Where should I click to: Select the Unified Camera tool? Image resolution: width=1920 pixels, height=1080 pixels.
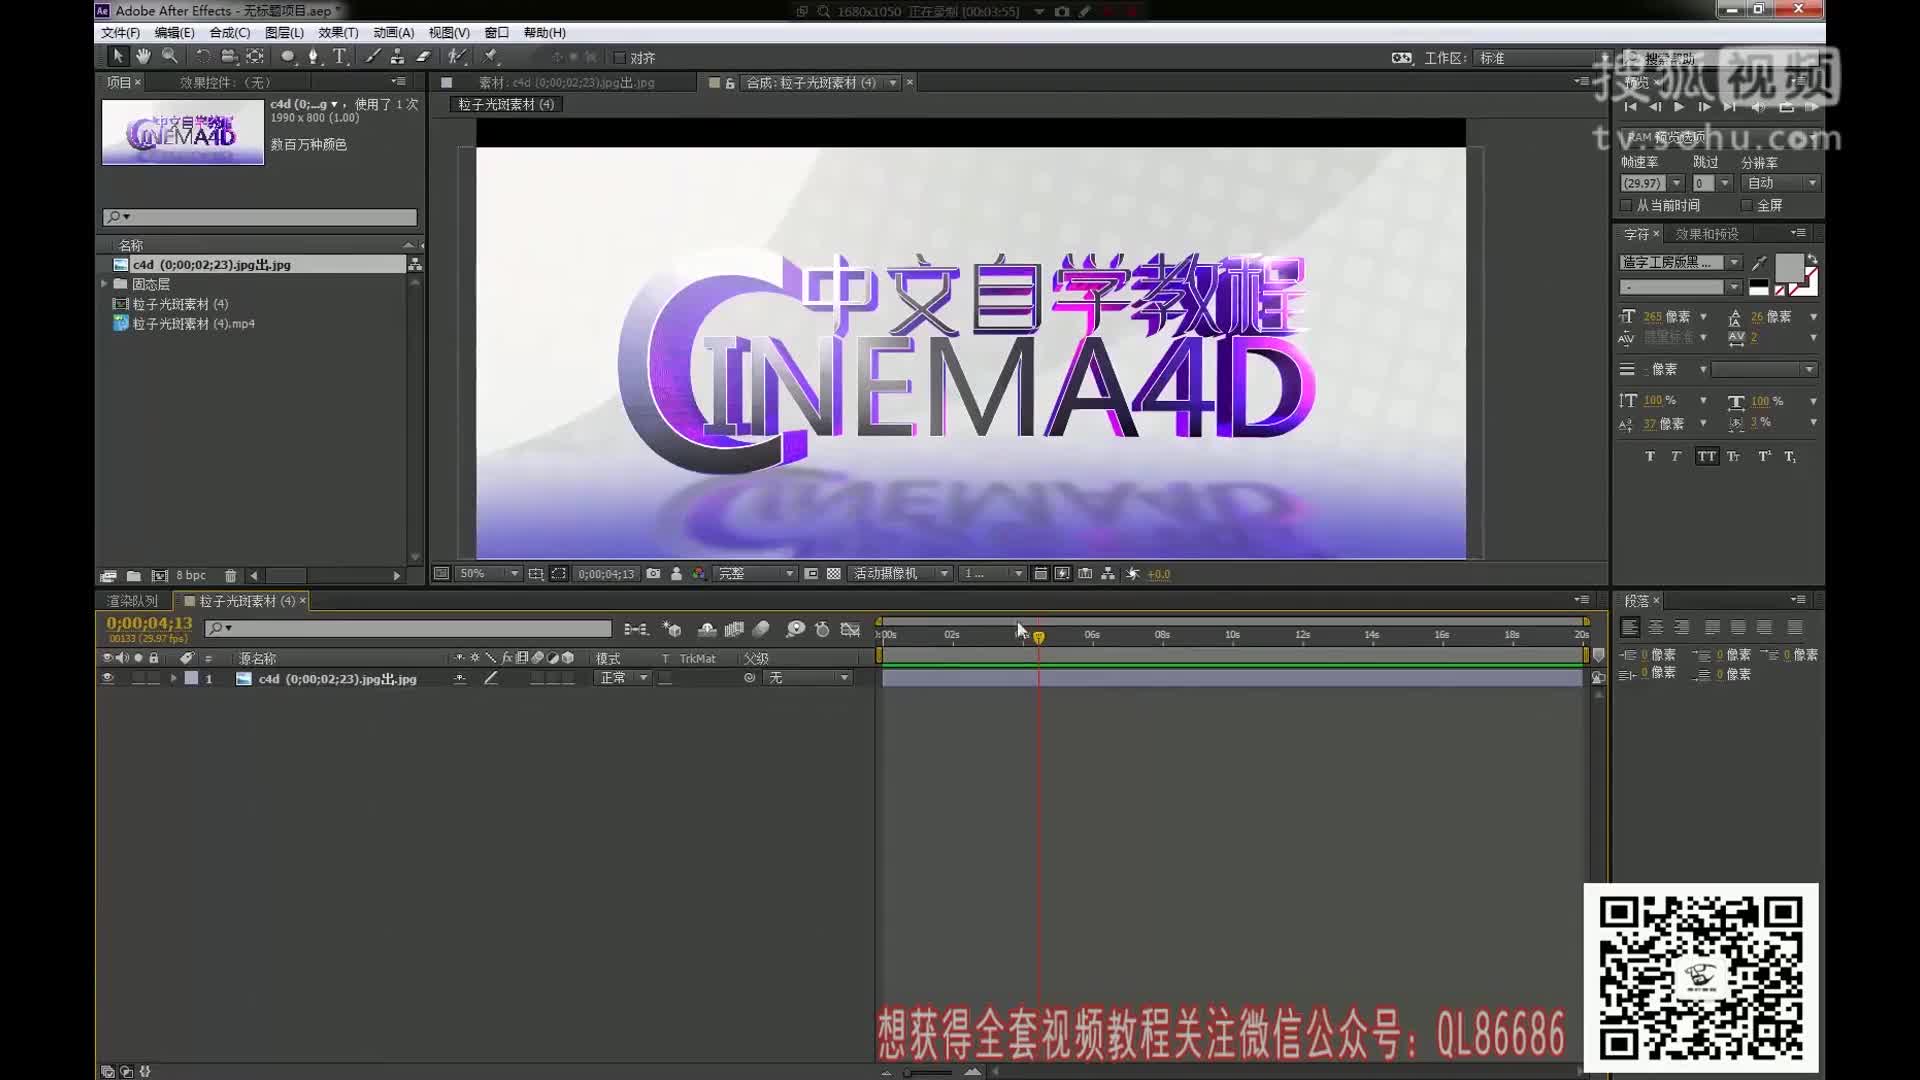click(x=229, y=57)
